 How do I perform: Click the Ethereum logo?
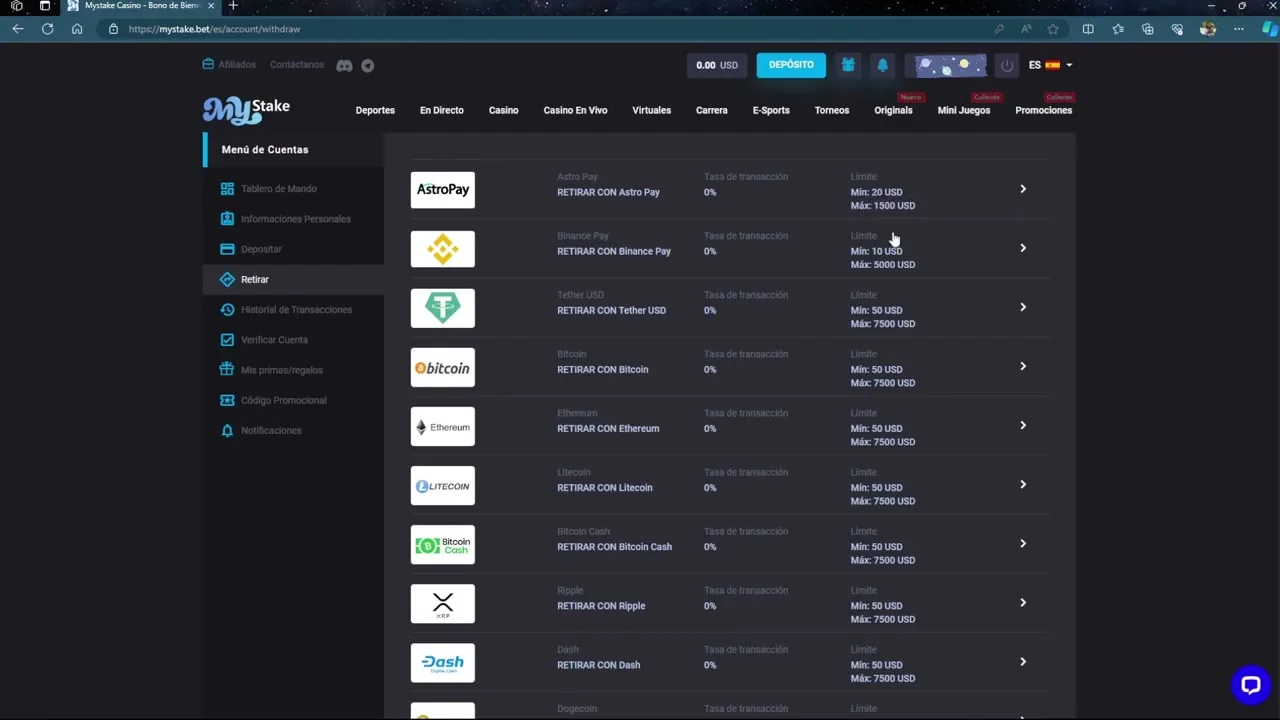click(443, 426)
